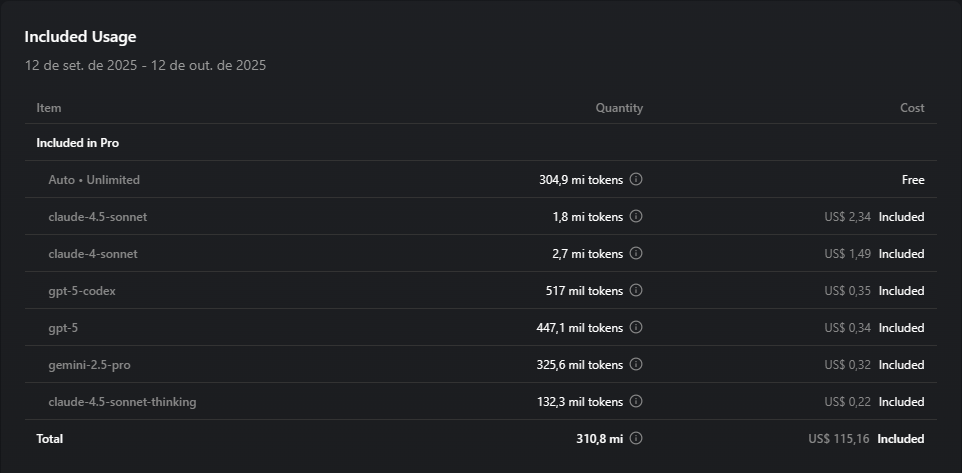Screen dimensions: 962x473
Task: Click the billing period date range text
Action: [x=145, y=66]
